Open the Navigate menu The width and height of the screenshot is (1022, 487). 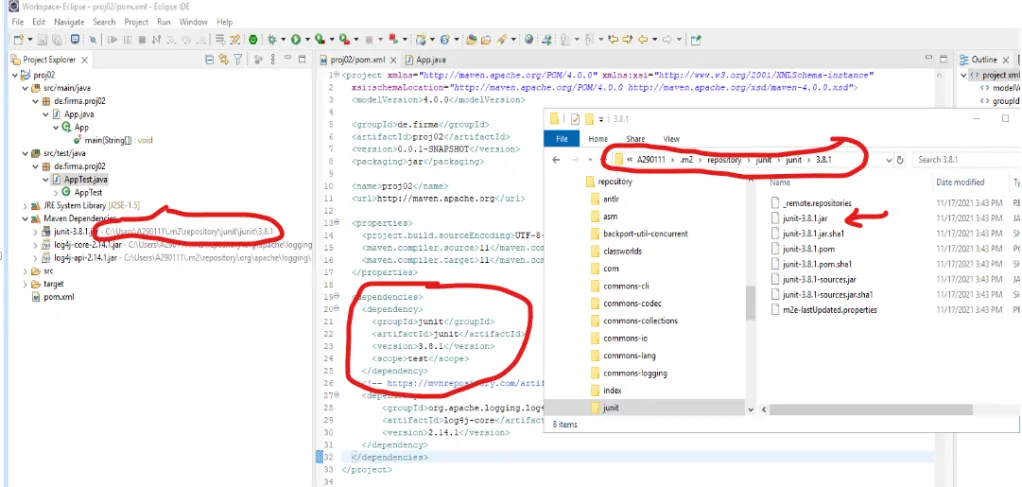[69, 22]
